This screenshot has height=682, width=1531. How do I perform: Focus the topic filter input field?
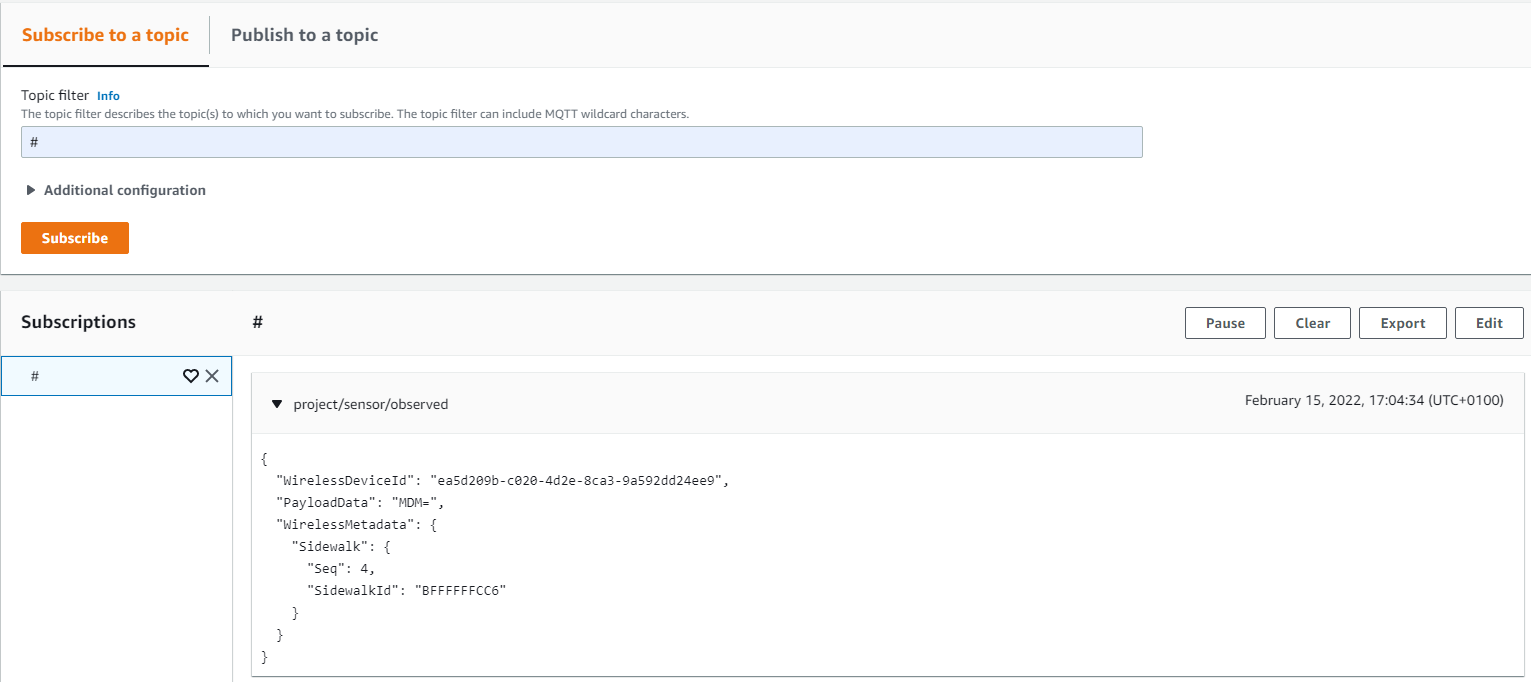582,142
